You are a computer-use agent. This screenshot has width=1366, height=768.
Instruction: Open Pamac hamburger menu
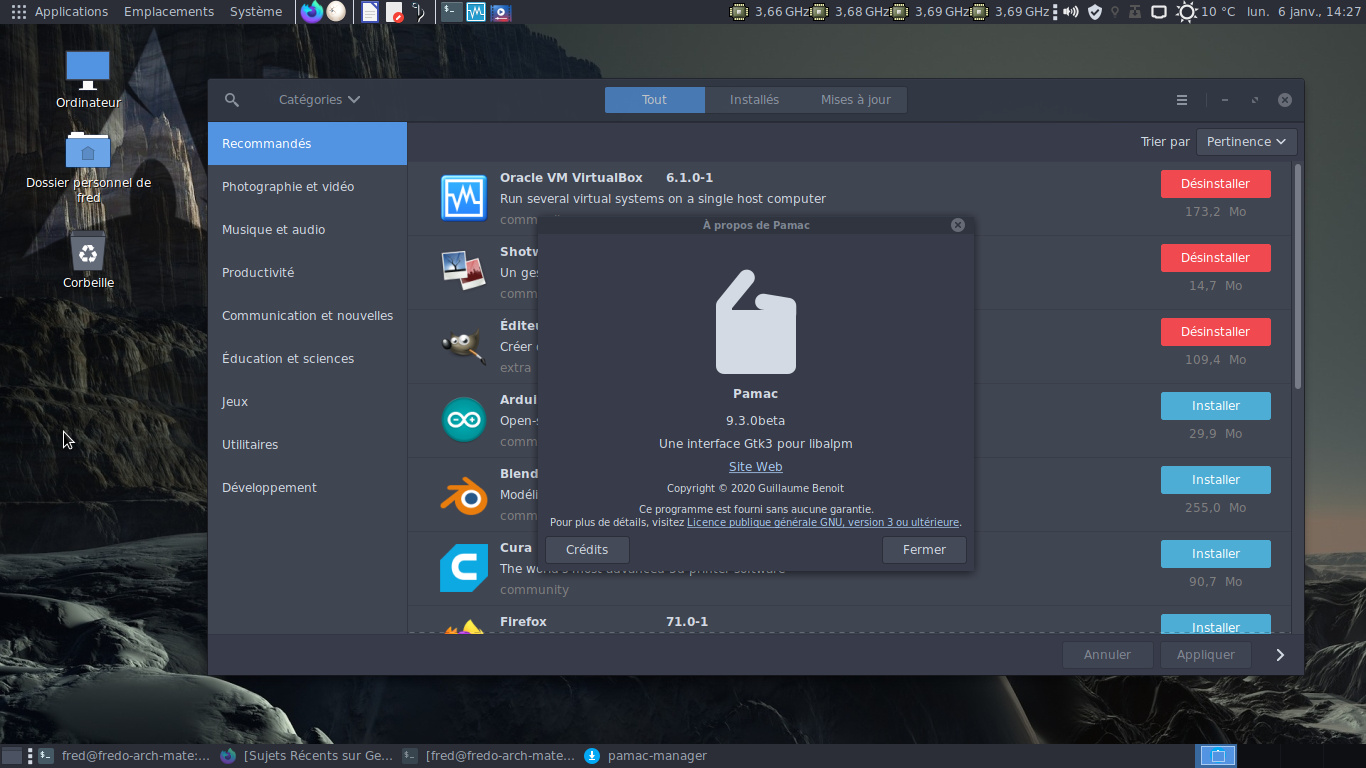tap(1182, 100)
